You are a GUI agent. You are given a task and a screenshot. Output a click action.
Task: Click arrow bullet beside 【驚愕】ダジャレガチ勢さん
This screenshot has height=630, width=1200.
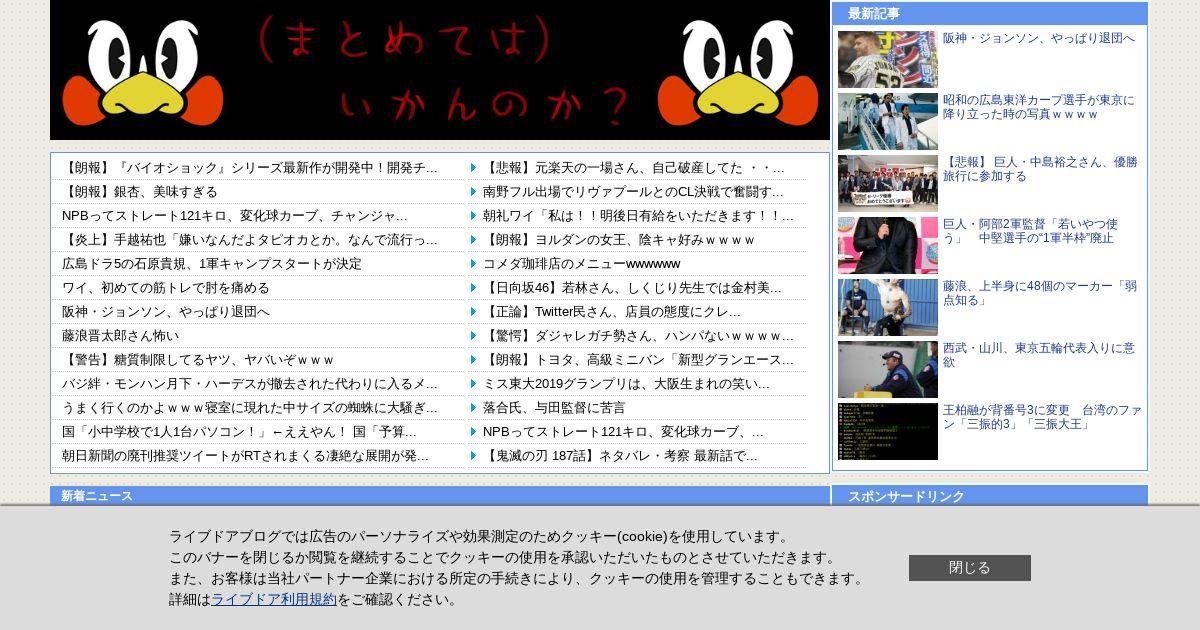pos(474,336)
